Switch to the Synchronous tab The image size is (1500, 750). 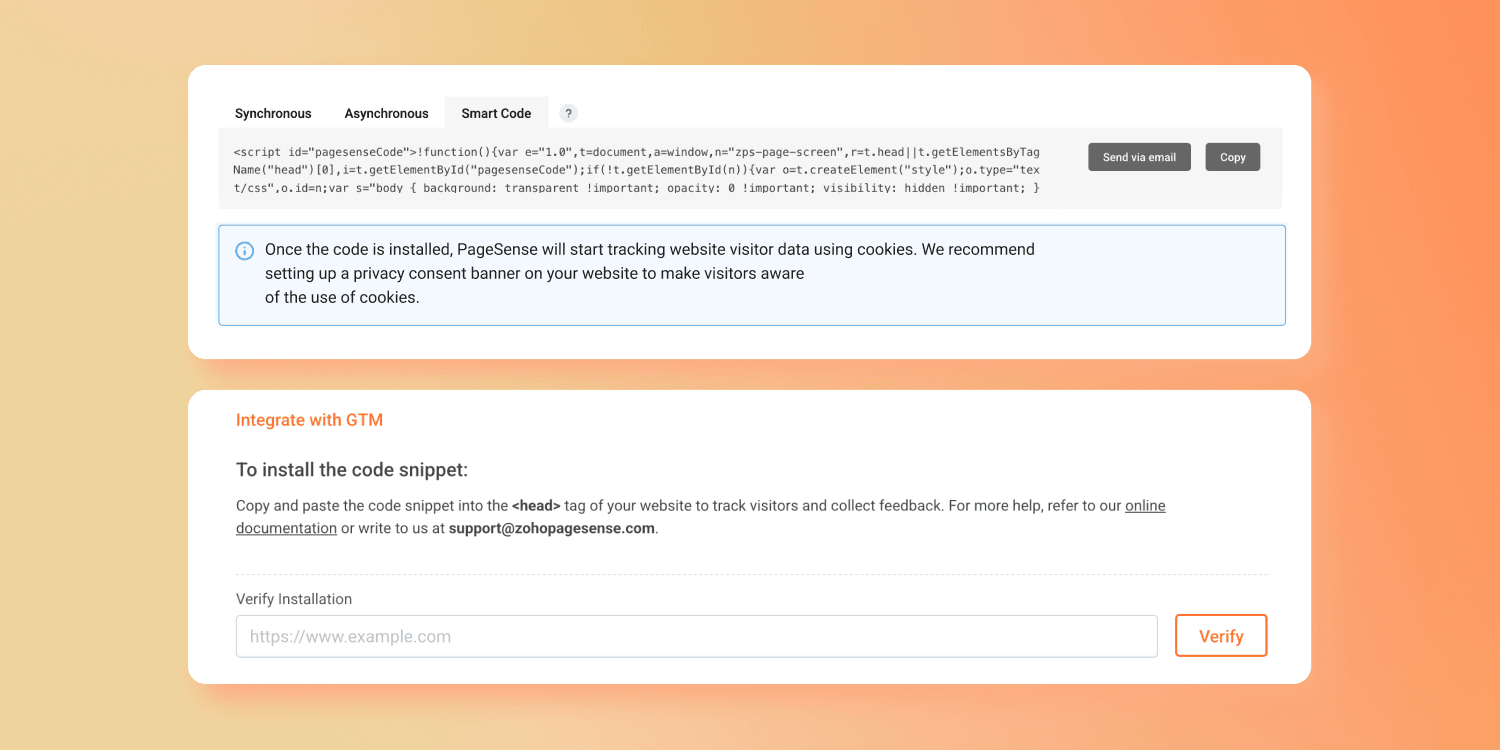tap(273, 113)
